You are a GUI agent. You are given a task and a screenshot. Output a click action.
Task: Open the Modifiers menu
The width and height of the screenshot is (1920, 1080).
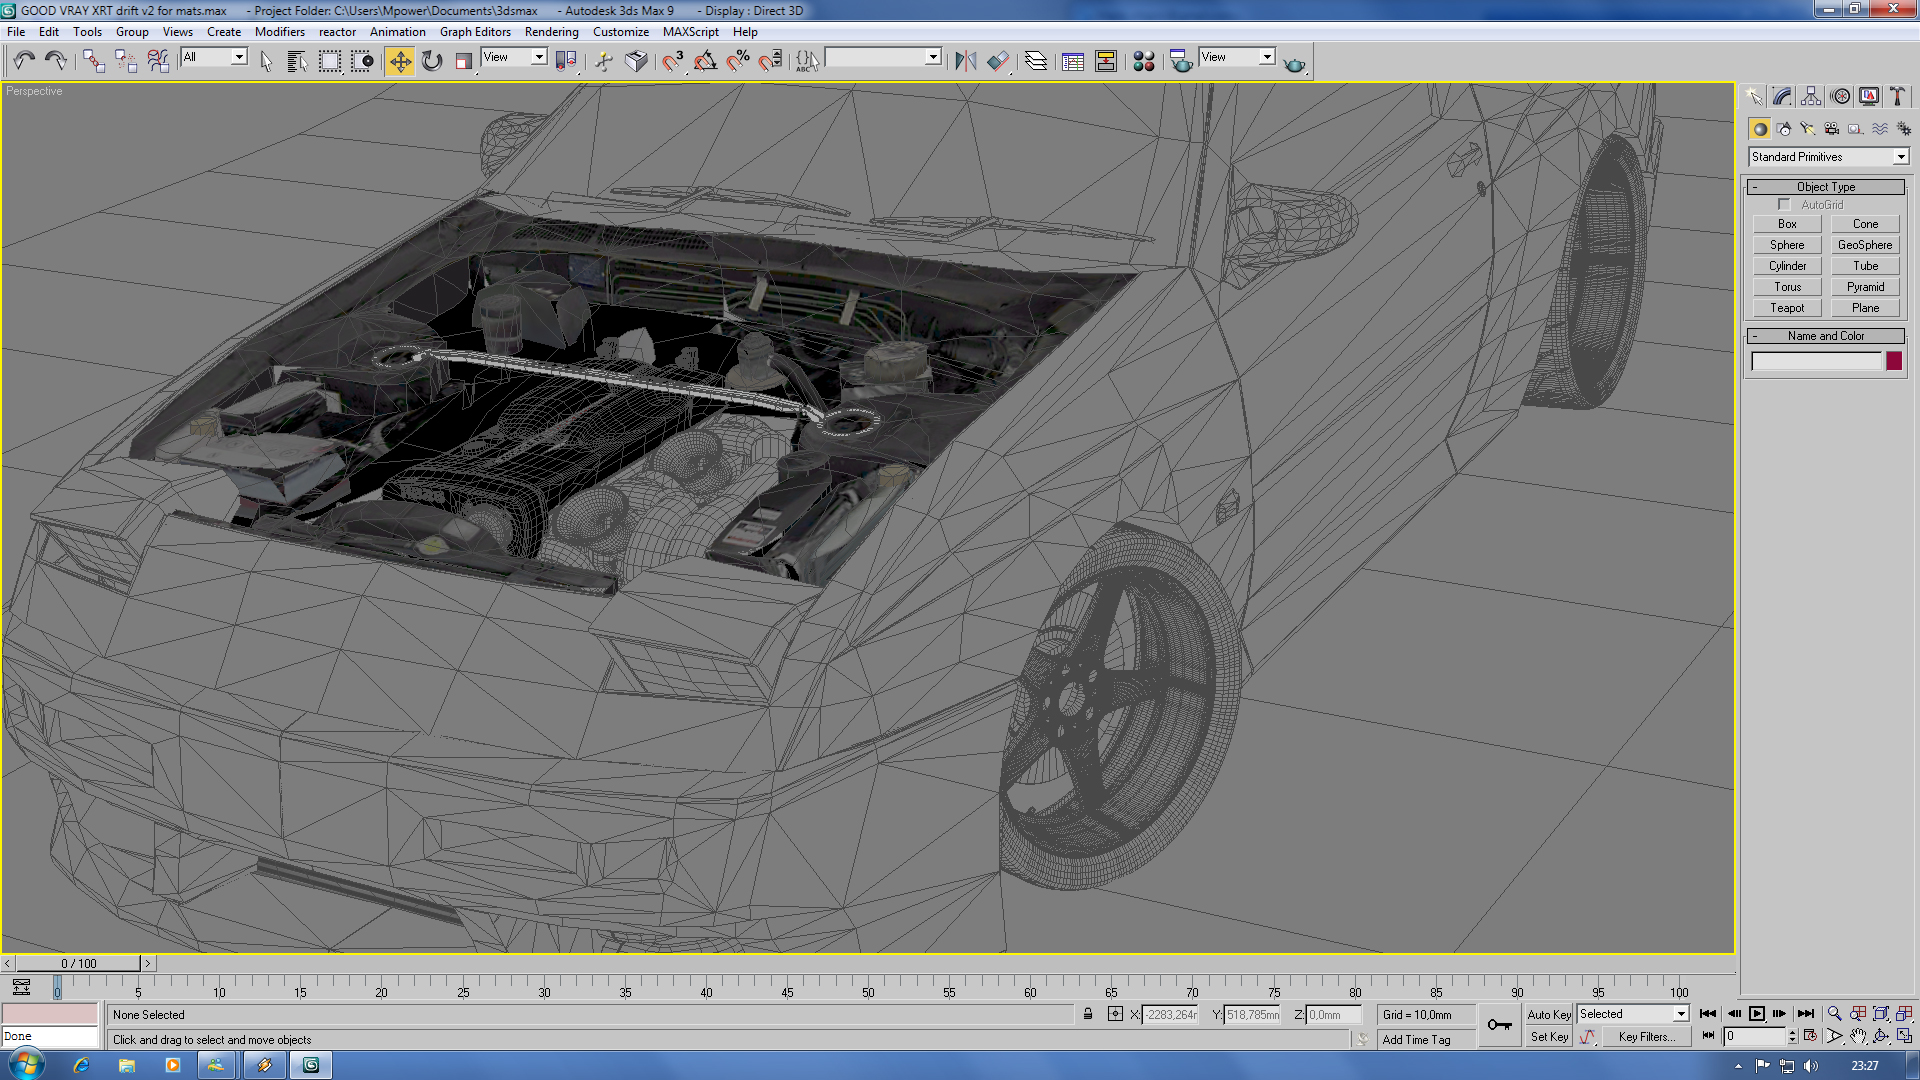click(x=279, y=32)
